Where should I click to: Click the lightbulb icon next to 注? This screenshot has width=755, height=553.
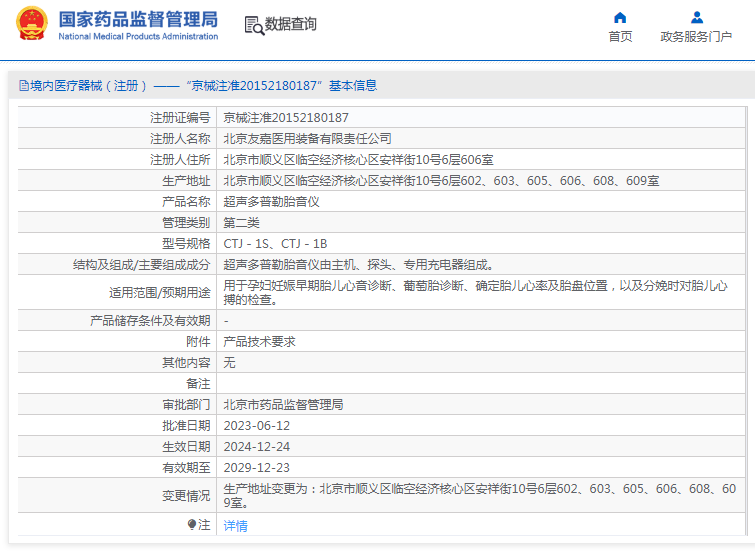click(x=192, y=524)
